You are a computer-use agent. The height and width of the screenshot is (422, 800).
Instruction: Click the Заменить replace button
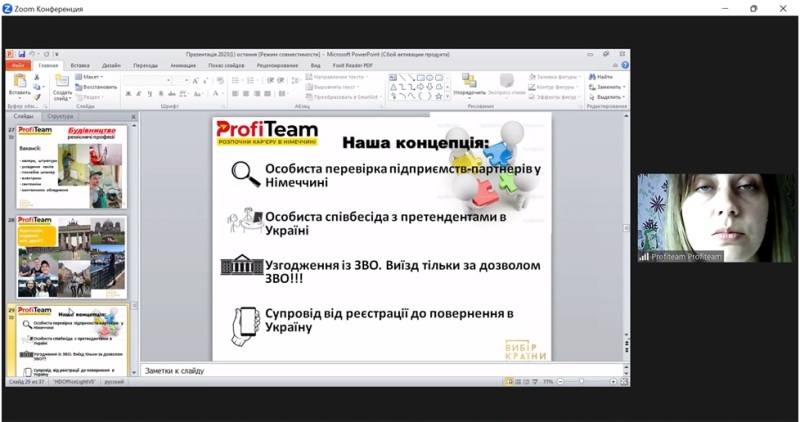(607, 87)
